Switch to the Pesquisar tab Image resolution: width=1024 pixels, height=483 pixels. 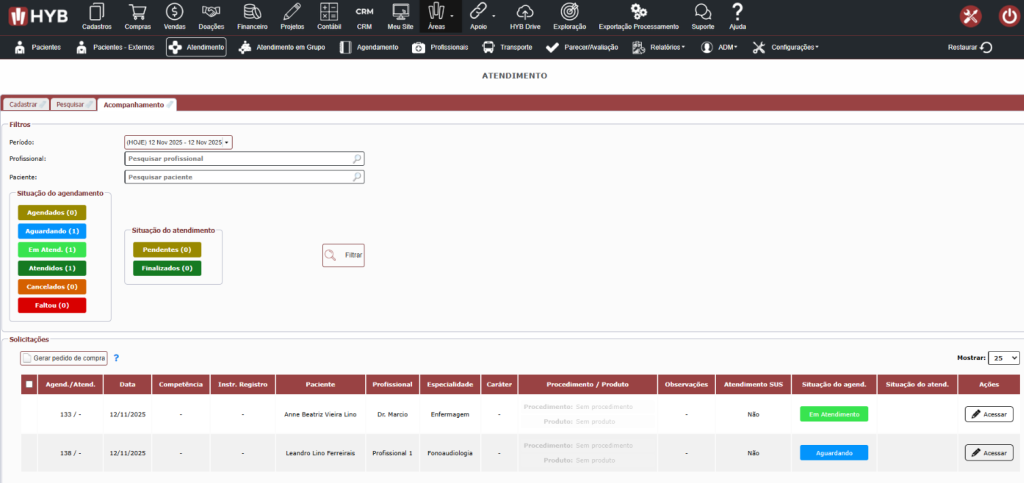[75, 104]
